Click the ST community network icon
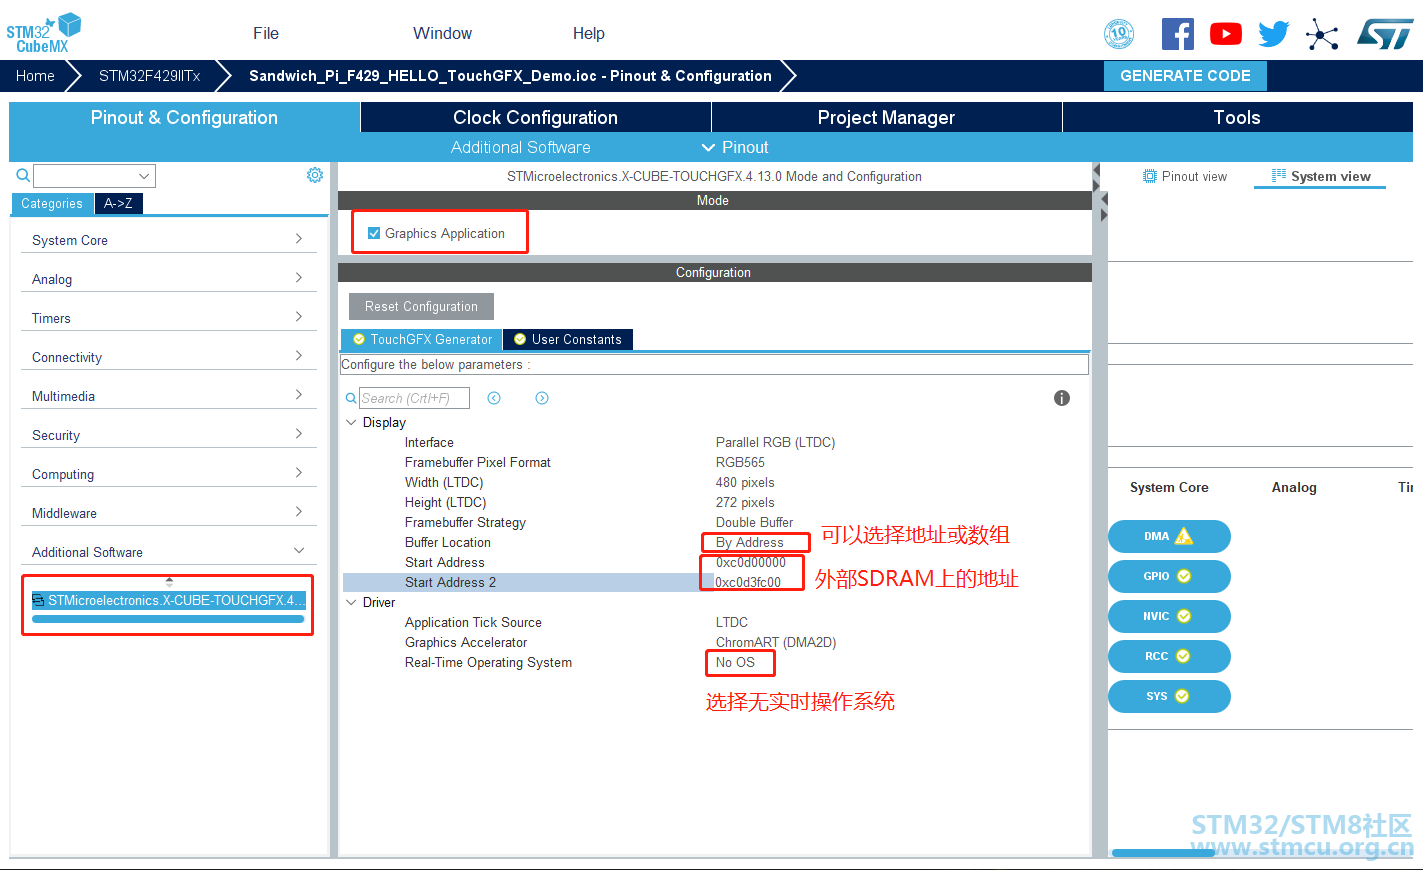 coord(1322,36)
